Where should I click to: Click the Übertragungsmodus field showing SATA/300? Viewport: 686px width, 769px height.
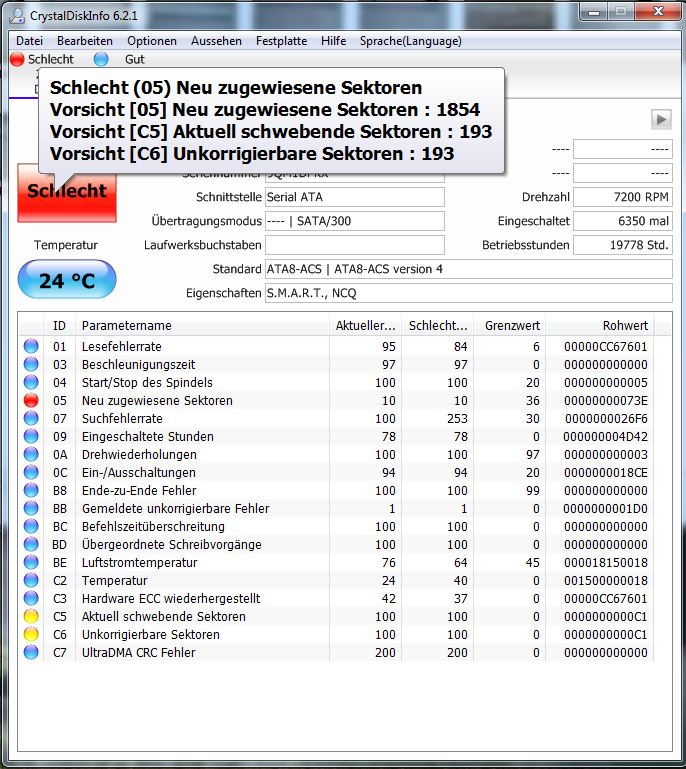pos(355,221)
